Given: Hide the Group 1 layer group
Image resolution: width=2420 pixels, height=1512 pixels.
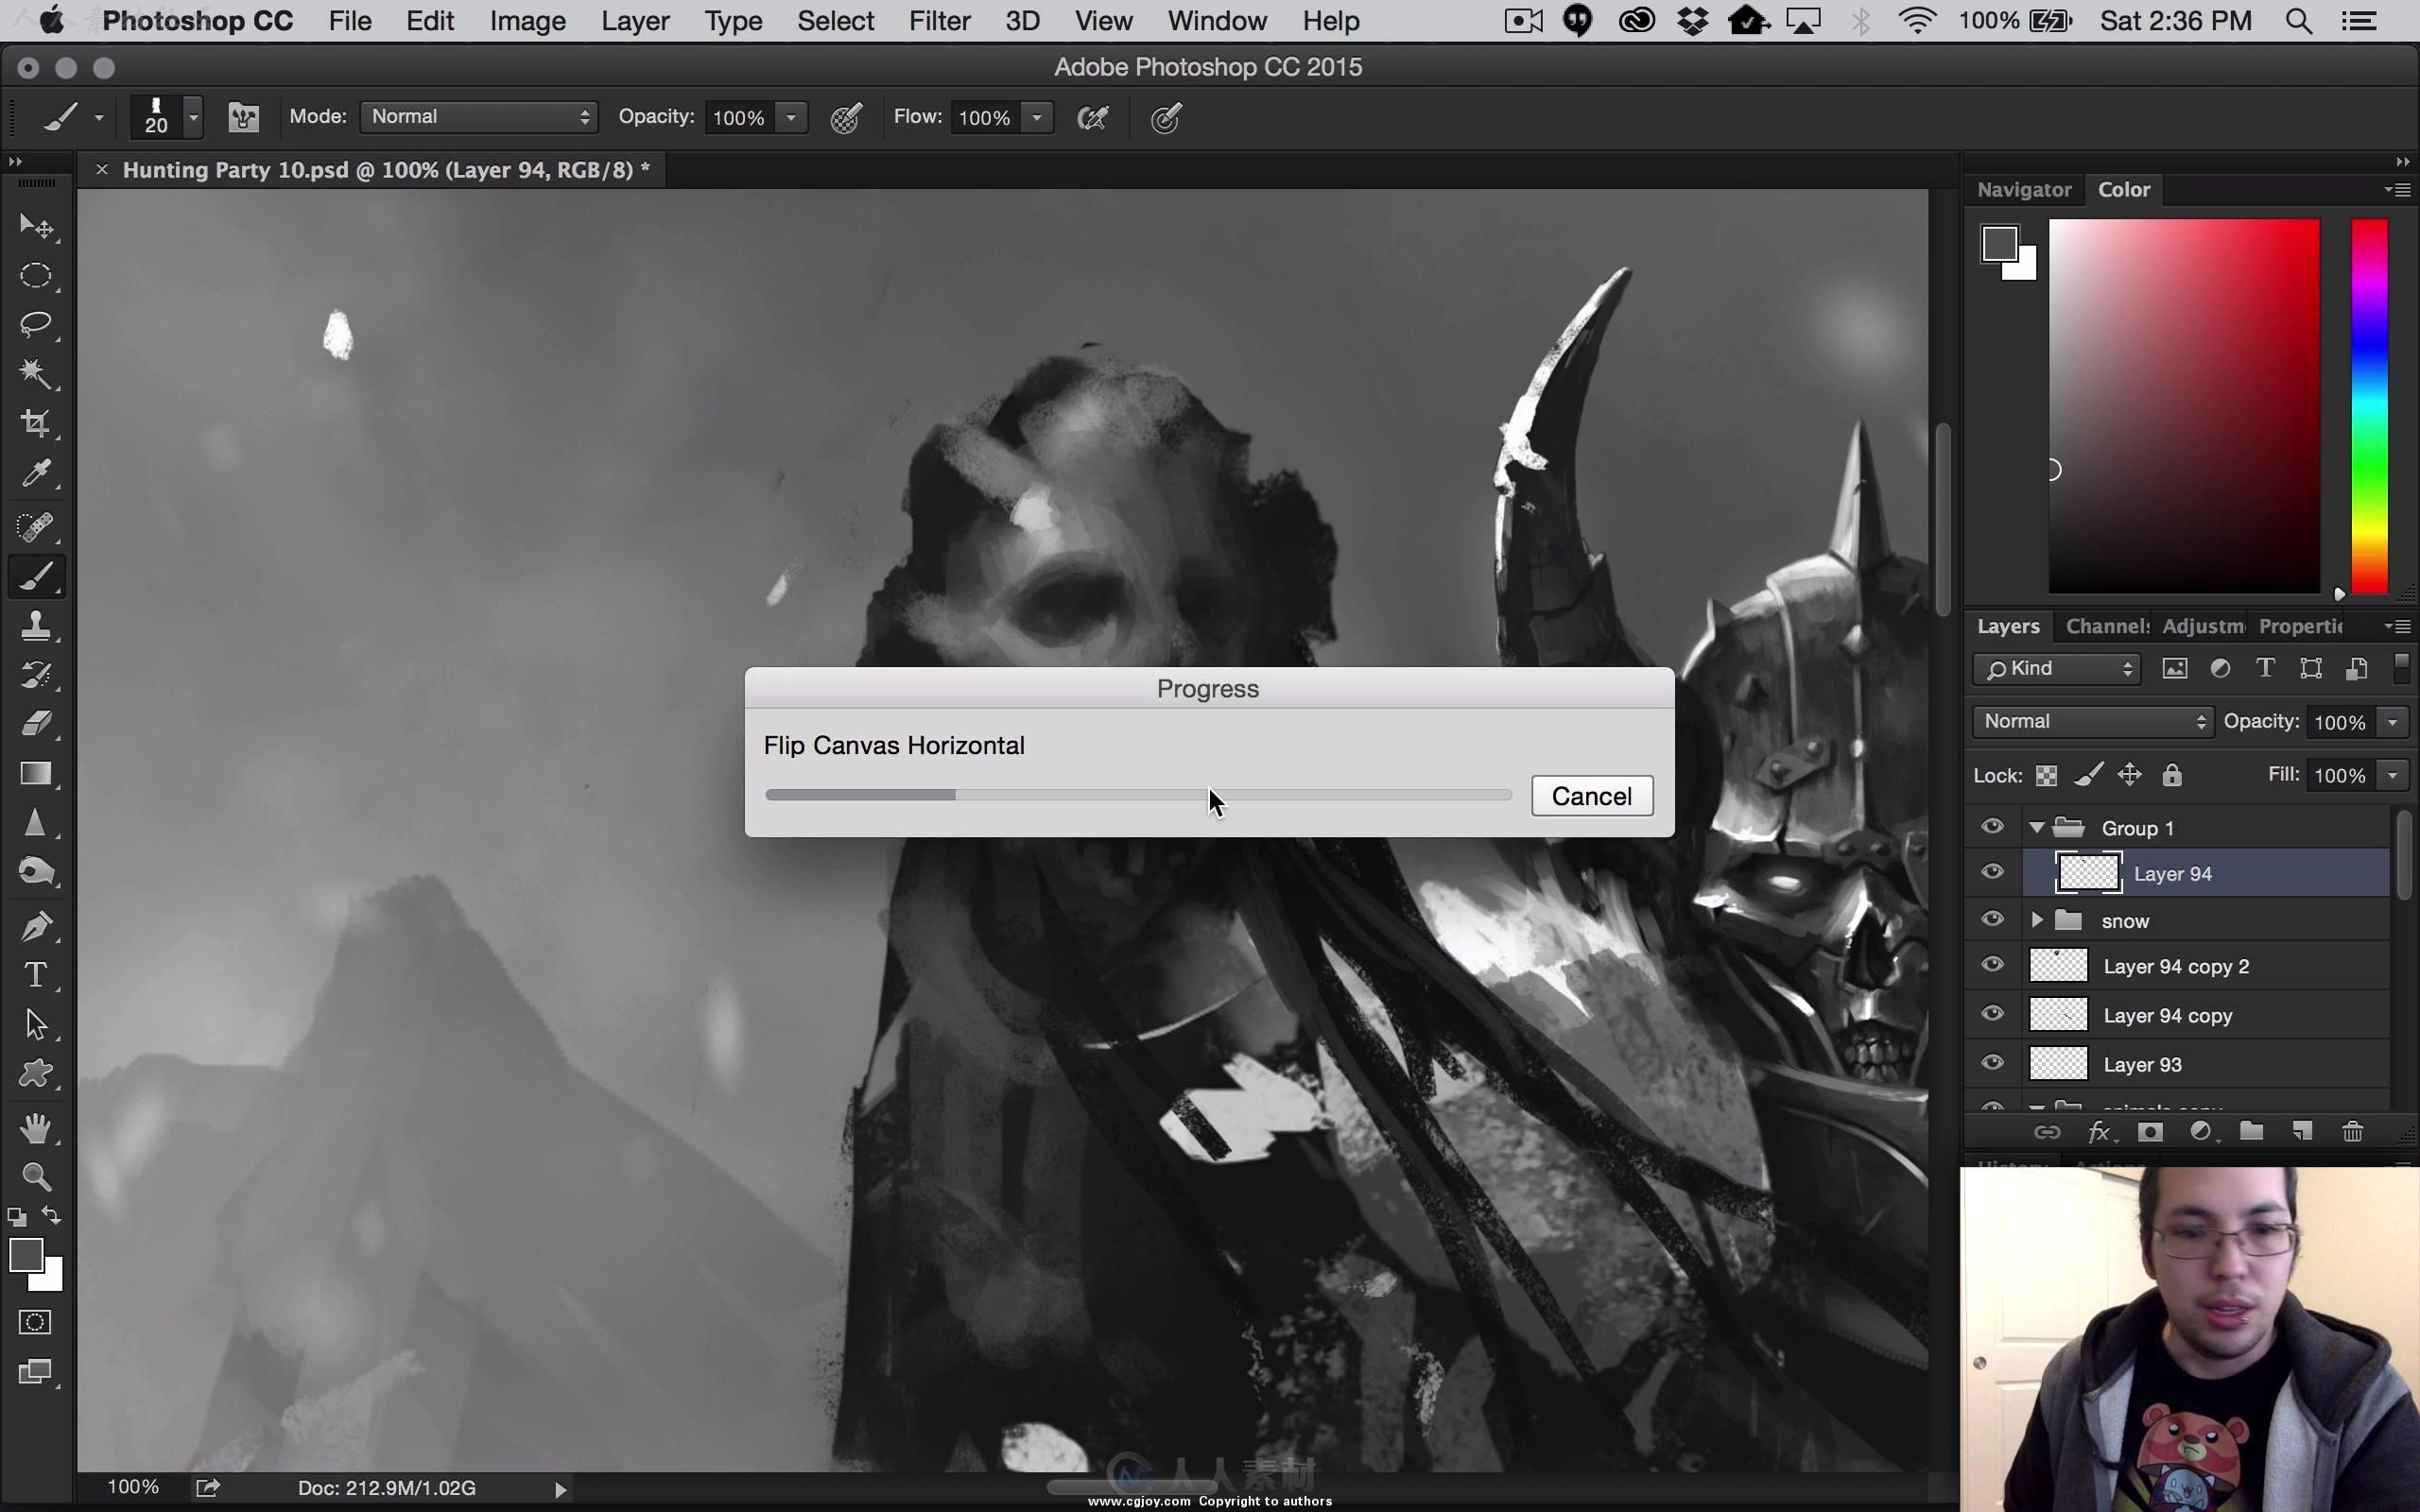Looking at the screenshot, I should pyautogui.click(x=1992, y=827).
